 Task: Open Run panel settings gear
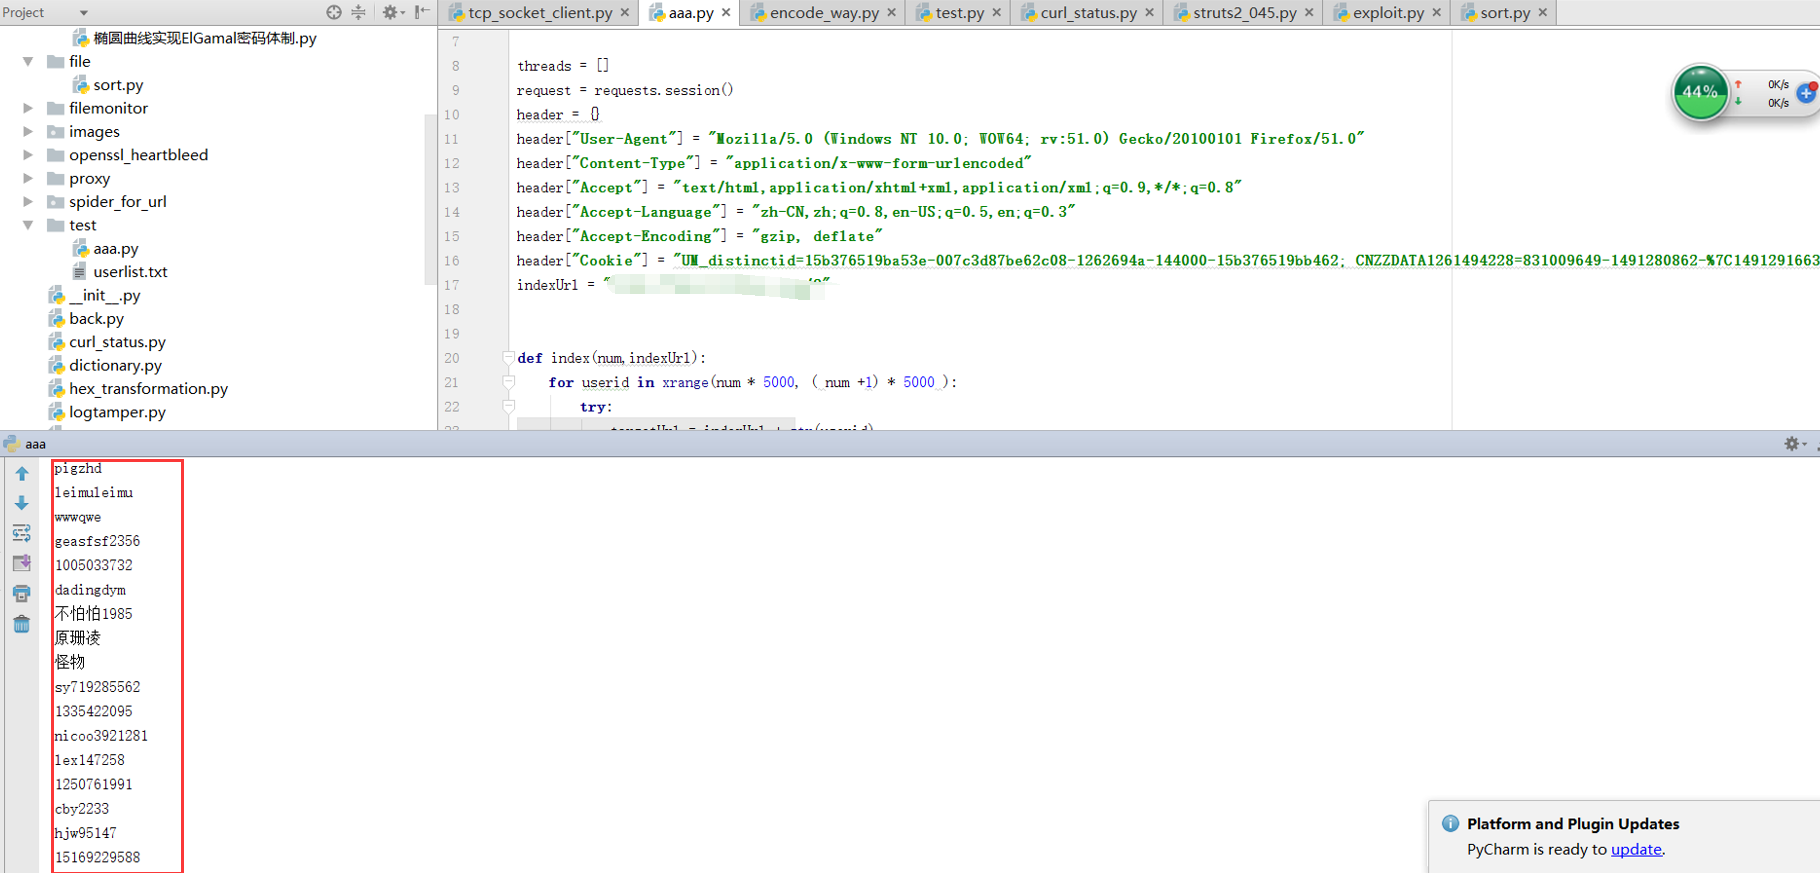pos(1792,444)
